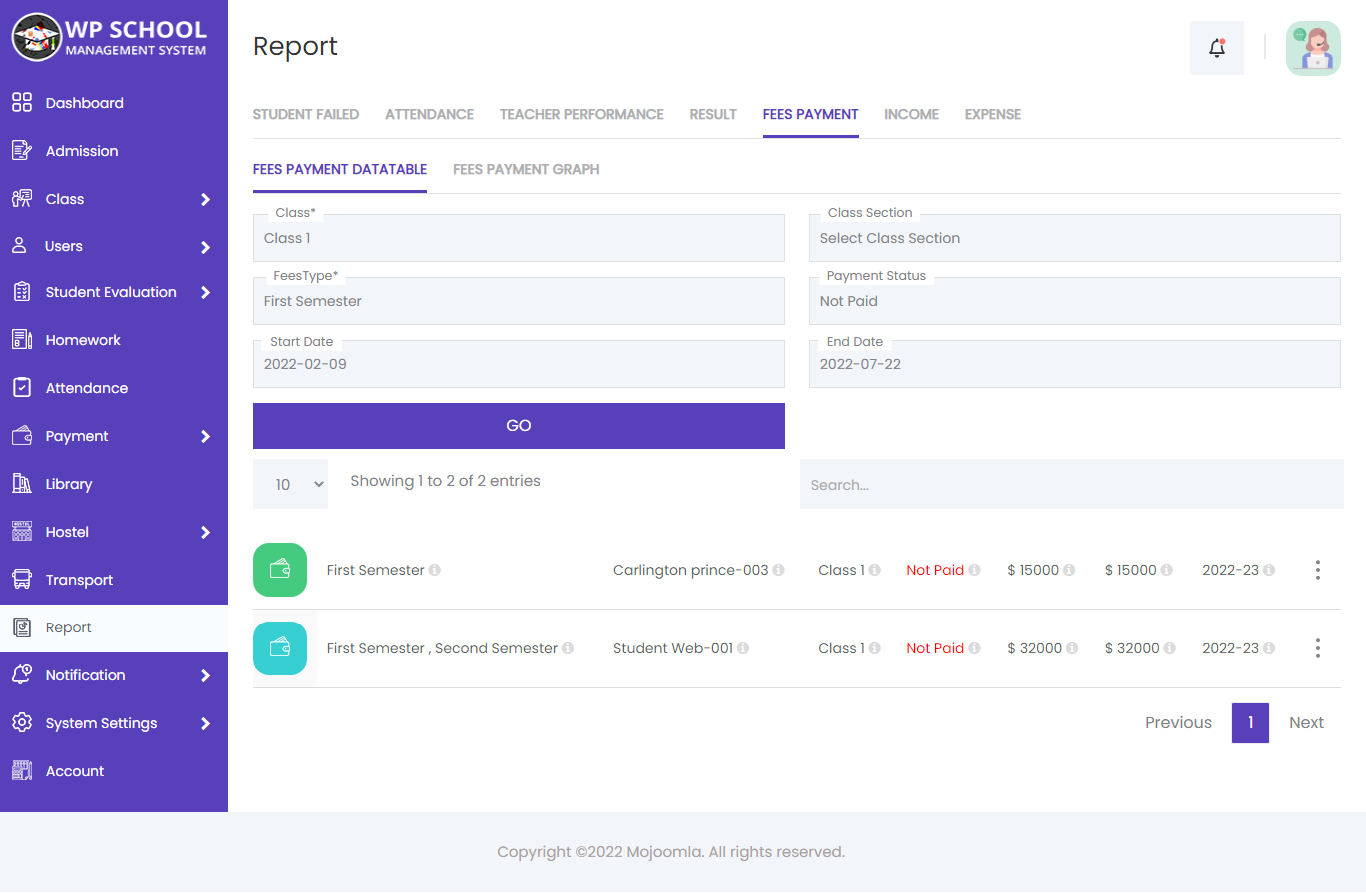The width and height of the screenshot is (1366, 893).
Task: Open Payment Status dropdown
Action: (1075, 301)
